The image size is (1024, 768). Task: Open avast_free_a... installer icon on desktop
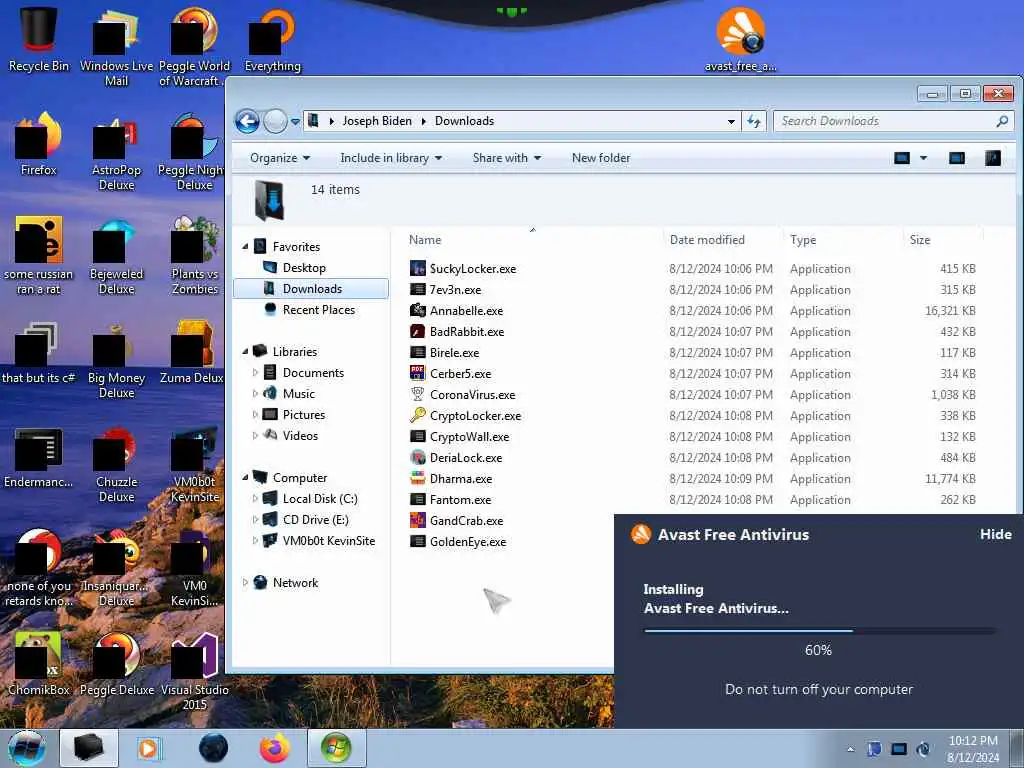(740, 39)
